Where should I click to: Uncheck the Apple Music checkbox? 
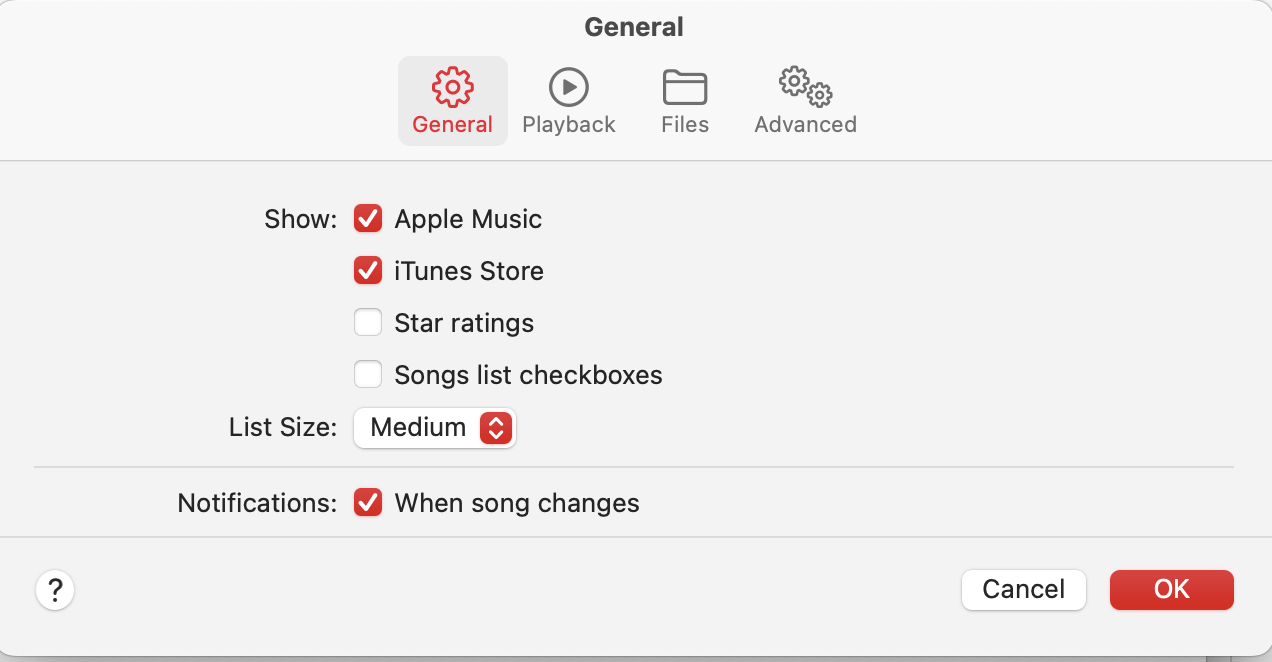click(368, 219)
